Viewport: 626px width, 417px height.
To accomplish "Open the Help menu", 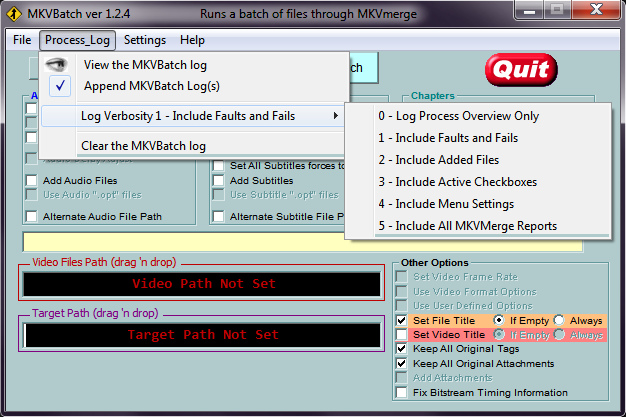I will coord(192,40).
